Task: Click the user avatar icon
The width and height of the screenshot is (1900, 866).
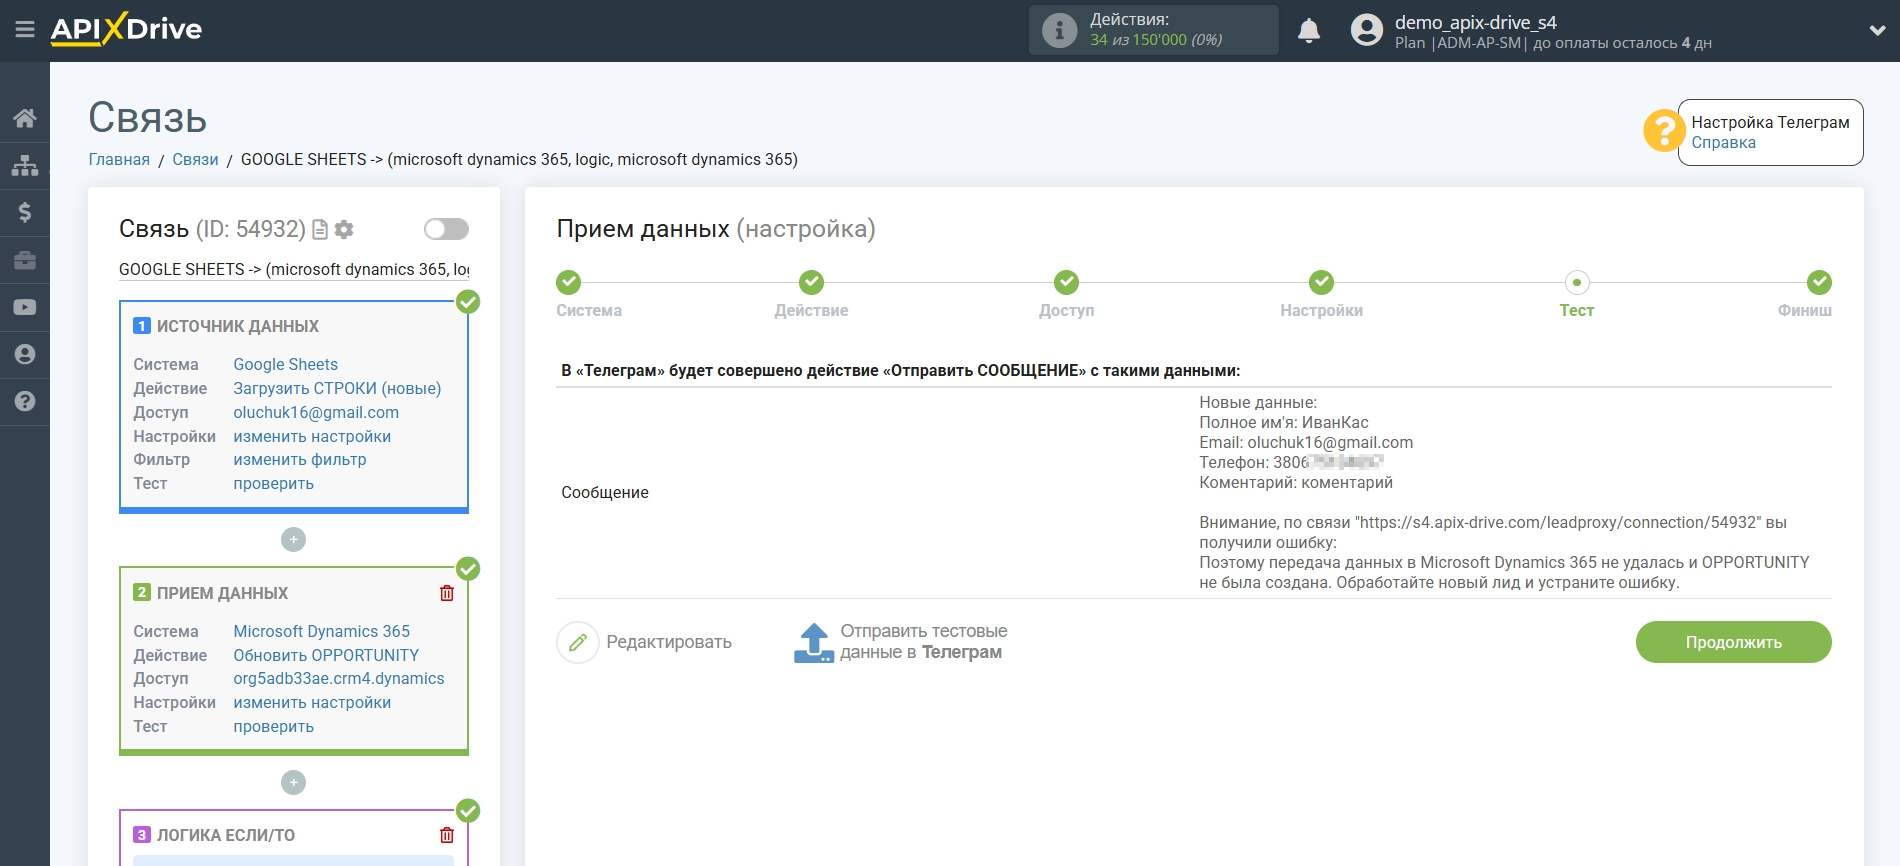Action: pyautogui.click(x=1367, y=30)
